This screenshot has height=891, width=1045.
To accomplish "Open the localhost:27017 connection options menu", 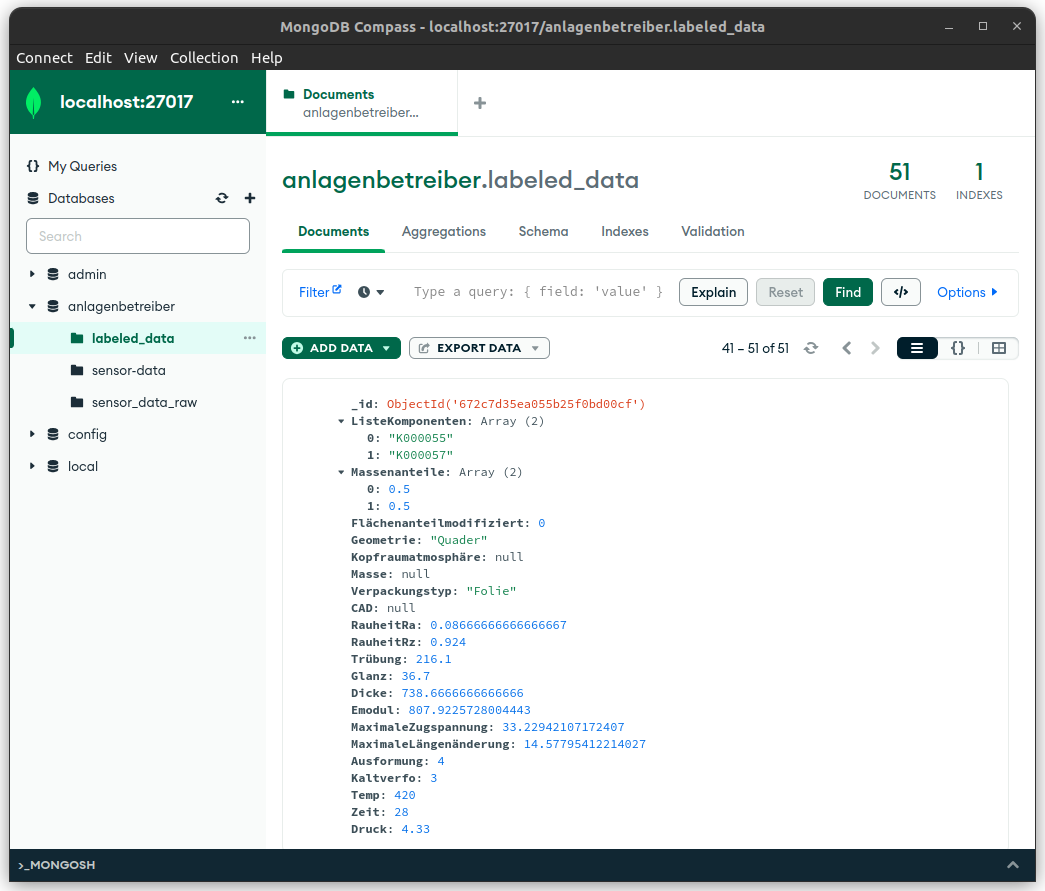I will [x=237, y=102].
